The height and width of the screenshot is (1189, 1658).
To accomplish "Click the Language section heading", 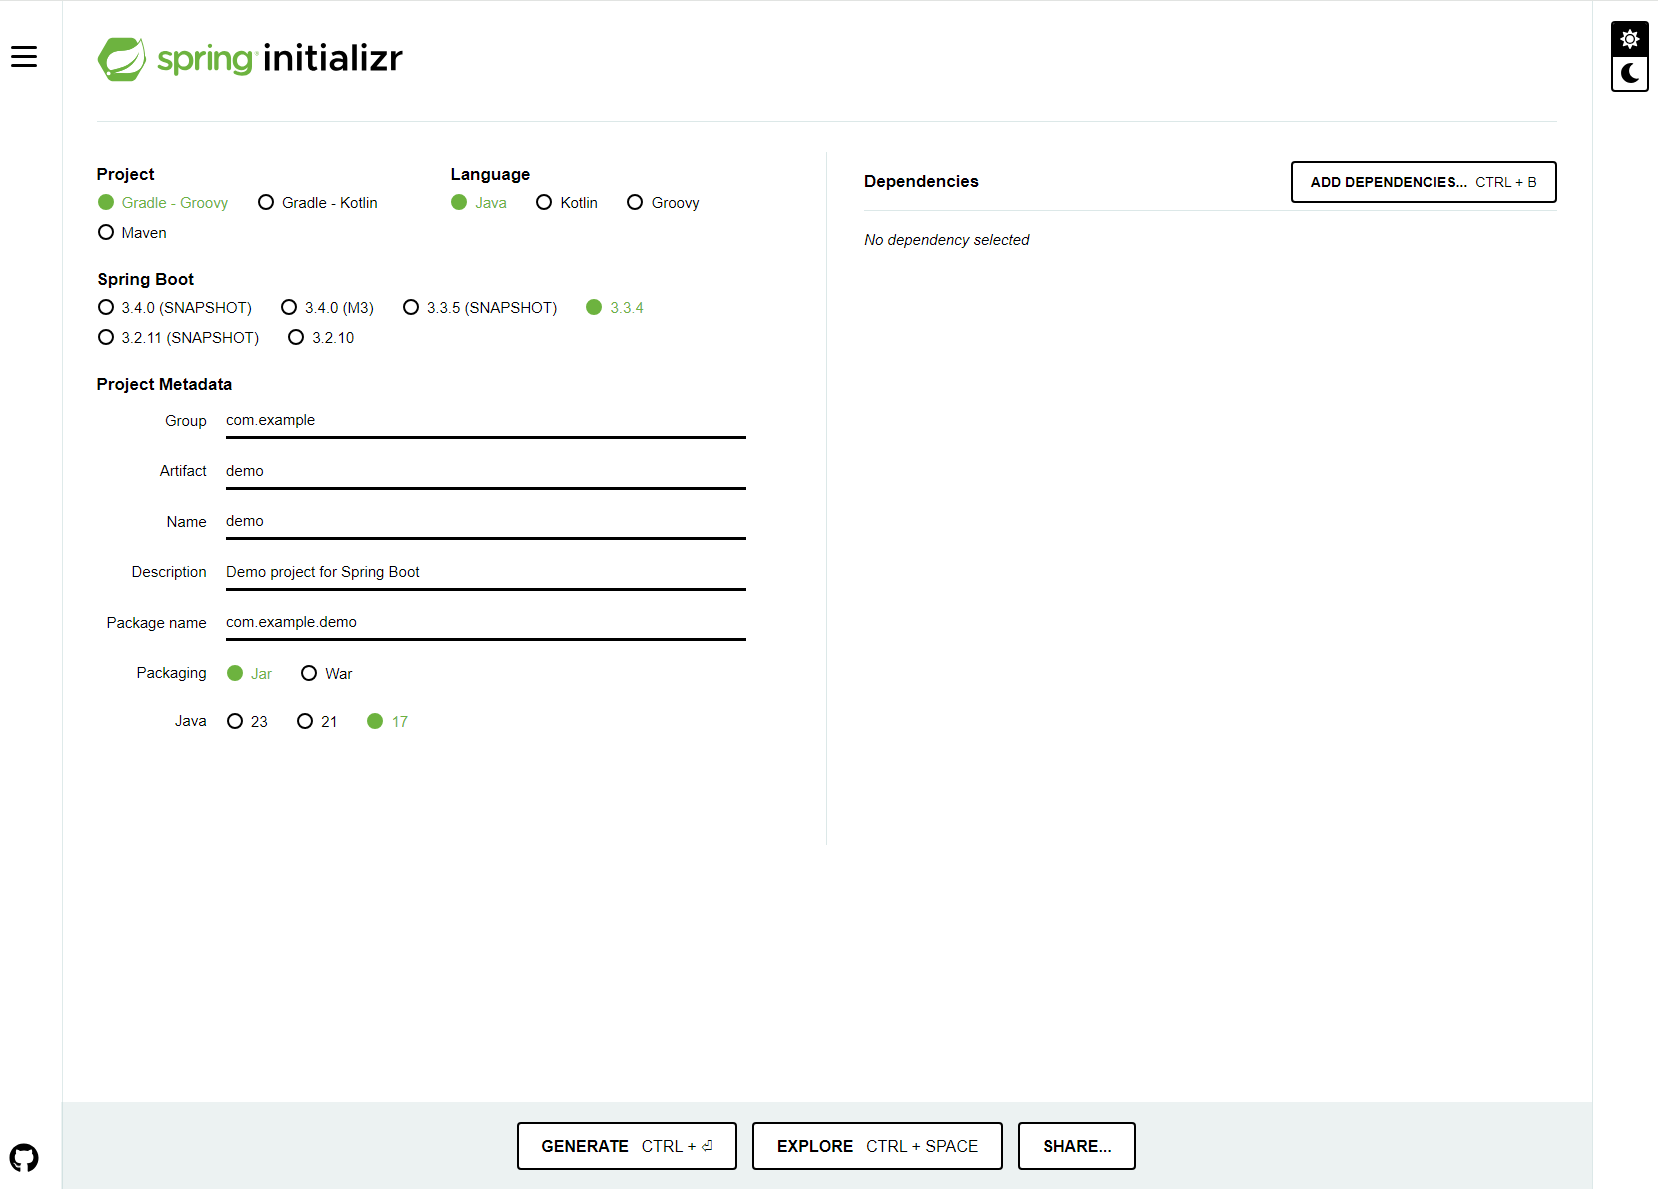I will (x=490, y=174).
